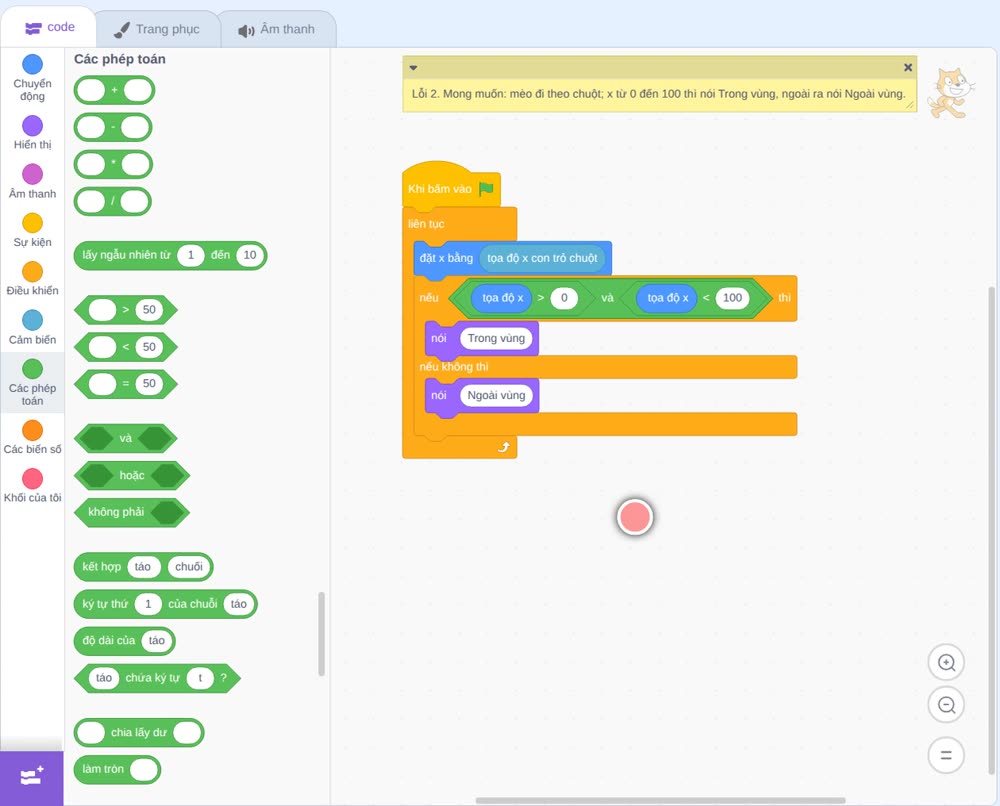Close the yellow comment note
The width and height of the screenshot is (1000, 806).
point(908,67)
